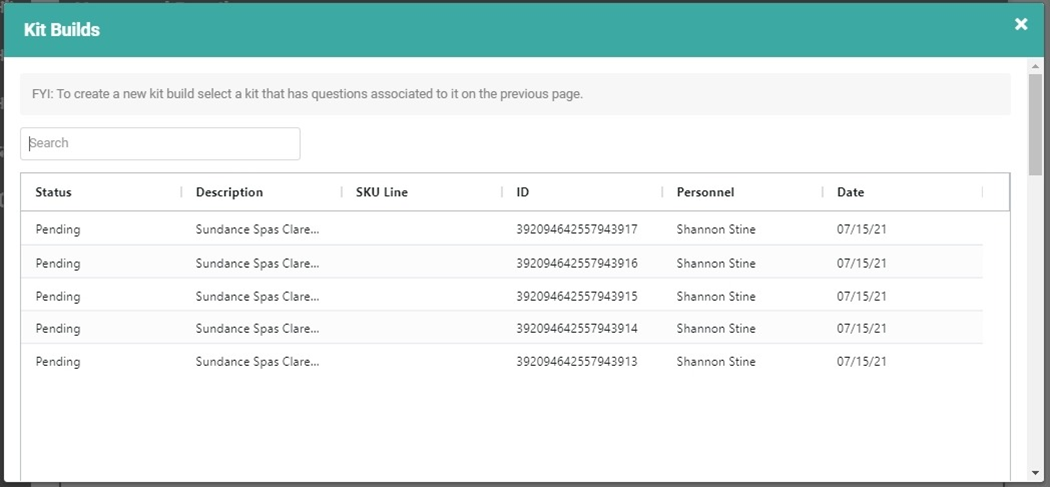Click the 07/15/21 date in third row
Image resolution: width=1050 pixels, height=487 pixels.
[x=862, y=296]
